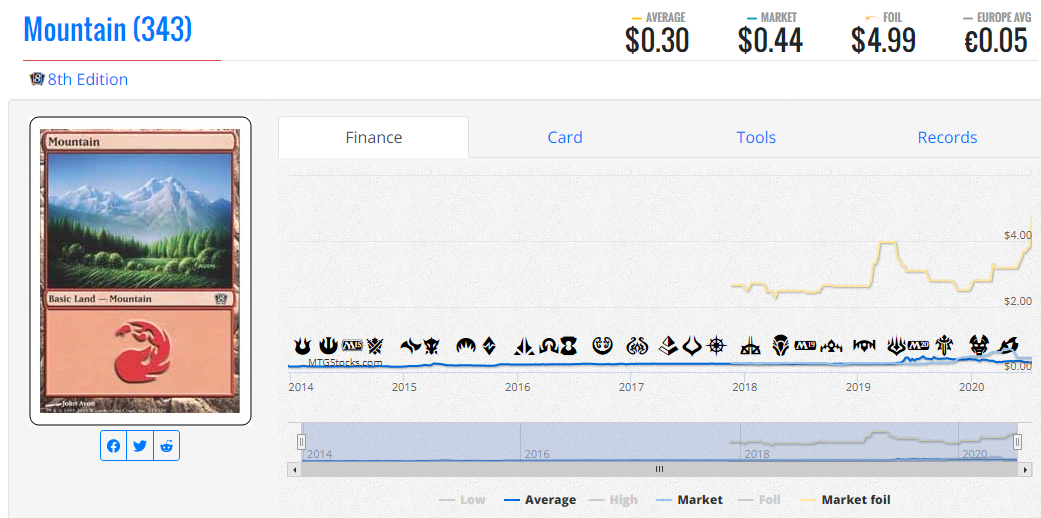This screenshot has height=518, width=1041.
Task: Open the Tools tab
Action: coord(756,137)
